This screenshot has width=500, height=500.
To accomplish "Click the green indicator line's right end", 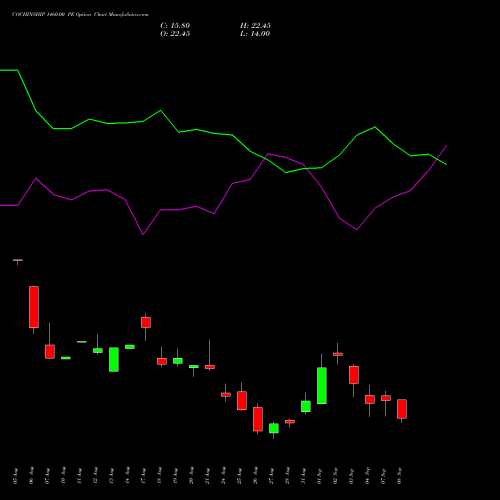I will coord(446,164).
